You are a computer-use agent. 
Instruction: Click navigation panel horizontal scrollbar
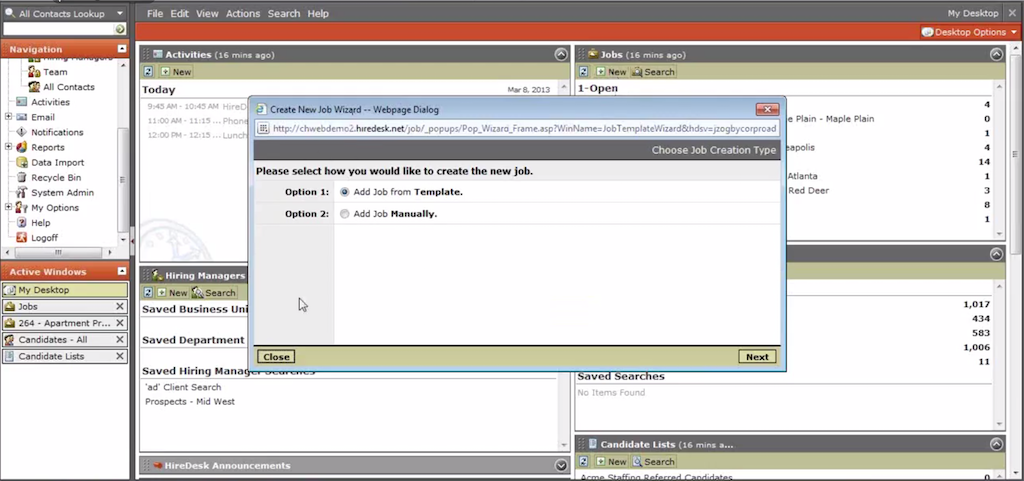(58, 253)
